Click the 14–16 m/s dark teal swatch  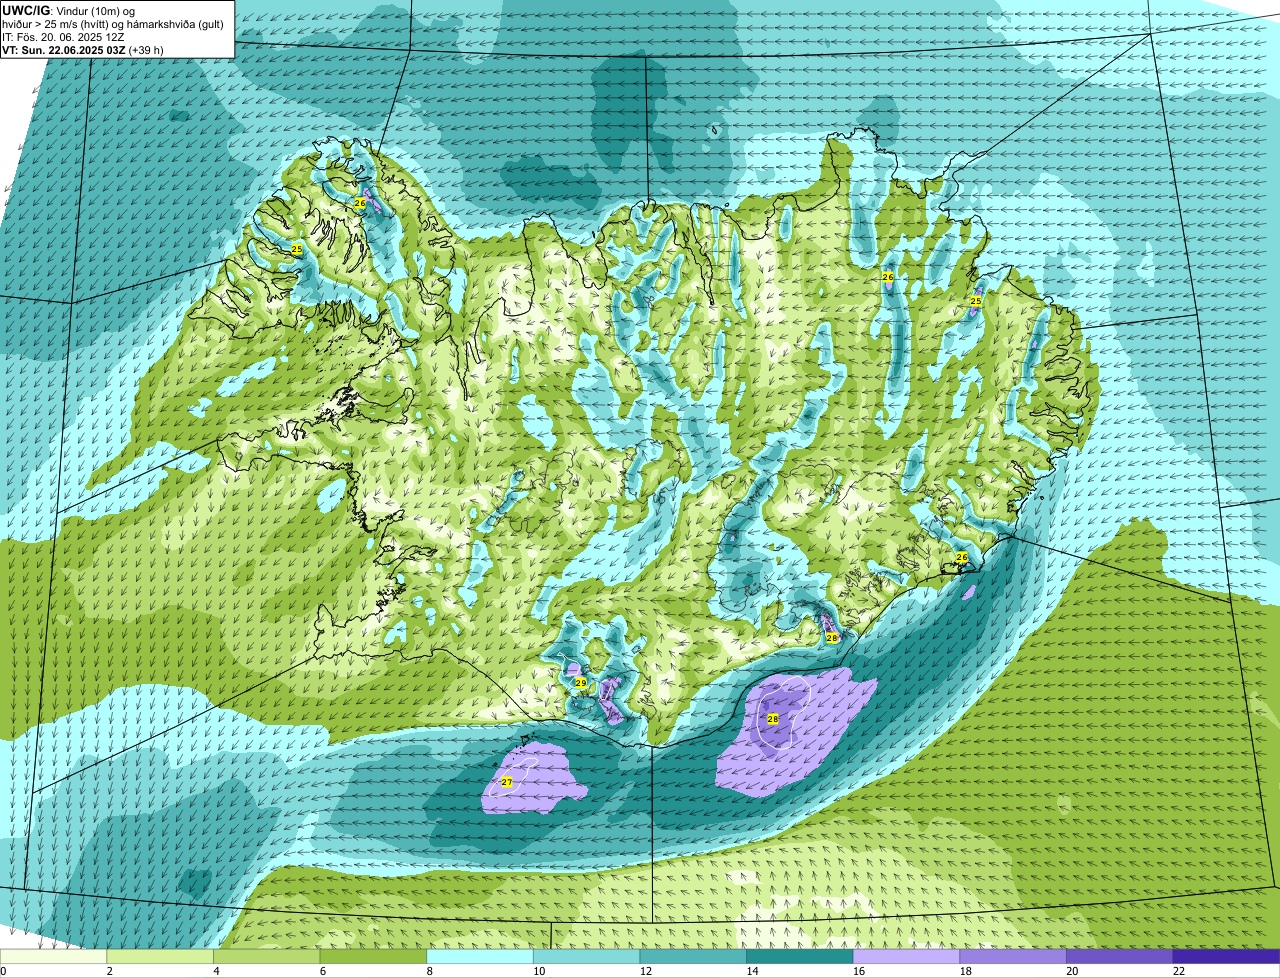tap(799, 956)
